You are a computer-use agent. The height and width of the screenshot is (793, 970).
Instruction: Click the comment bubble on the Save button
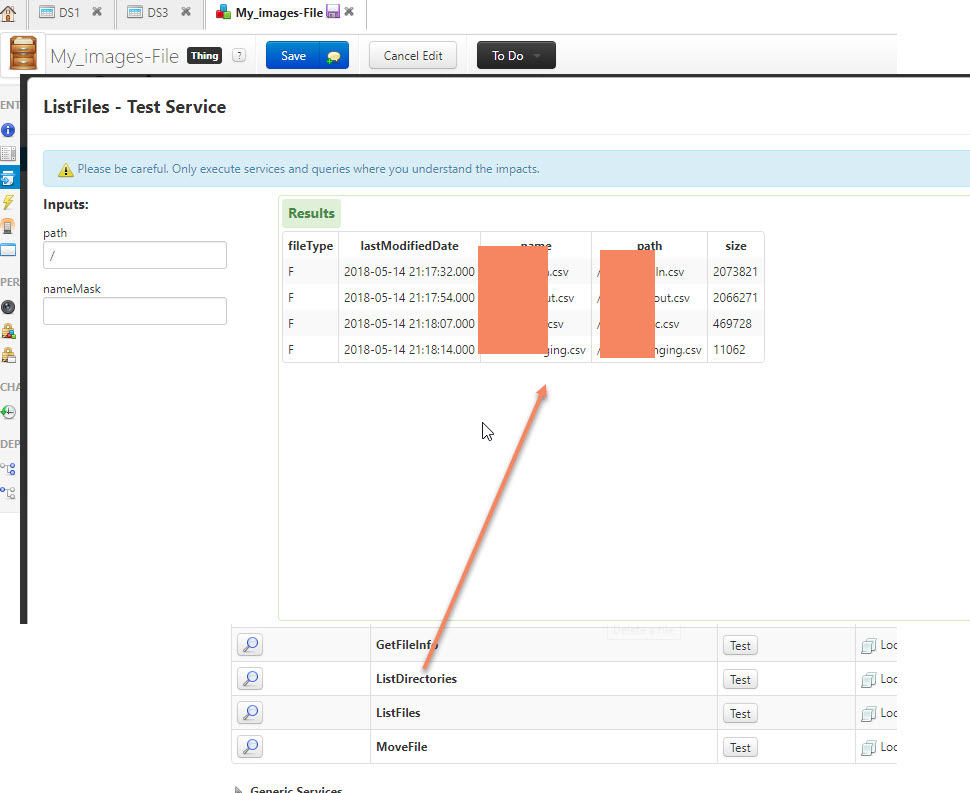click(334, 55)
